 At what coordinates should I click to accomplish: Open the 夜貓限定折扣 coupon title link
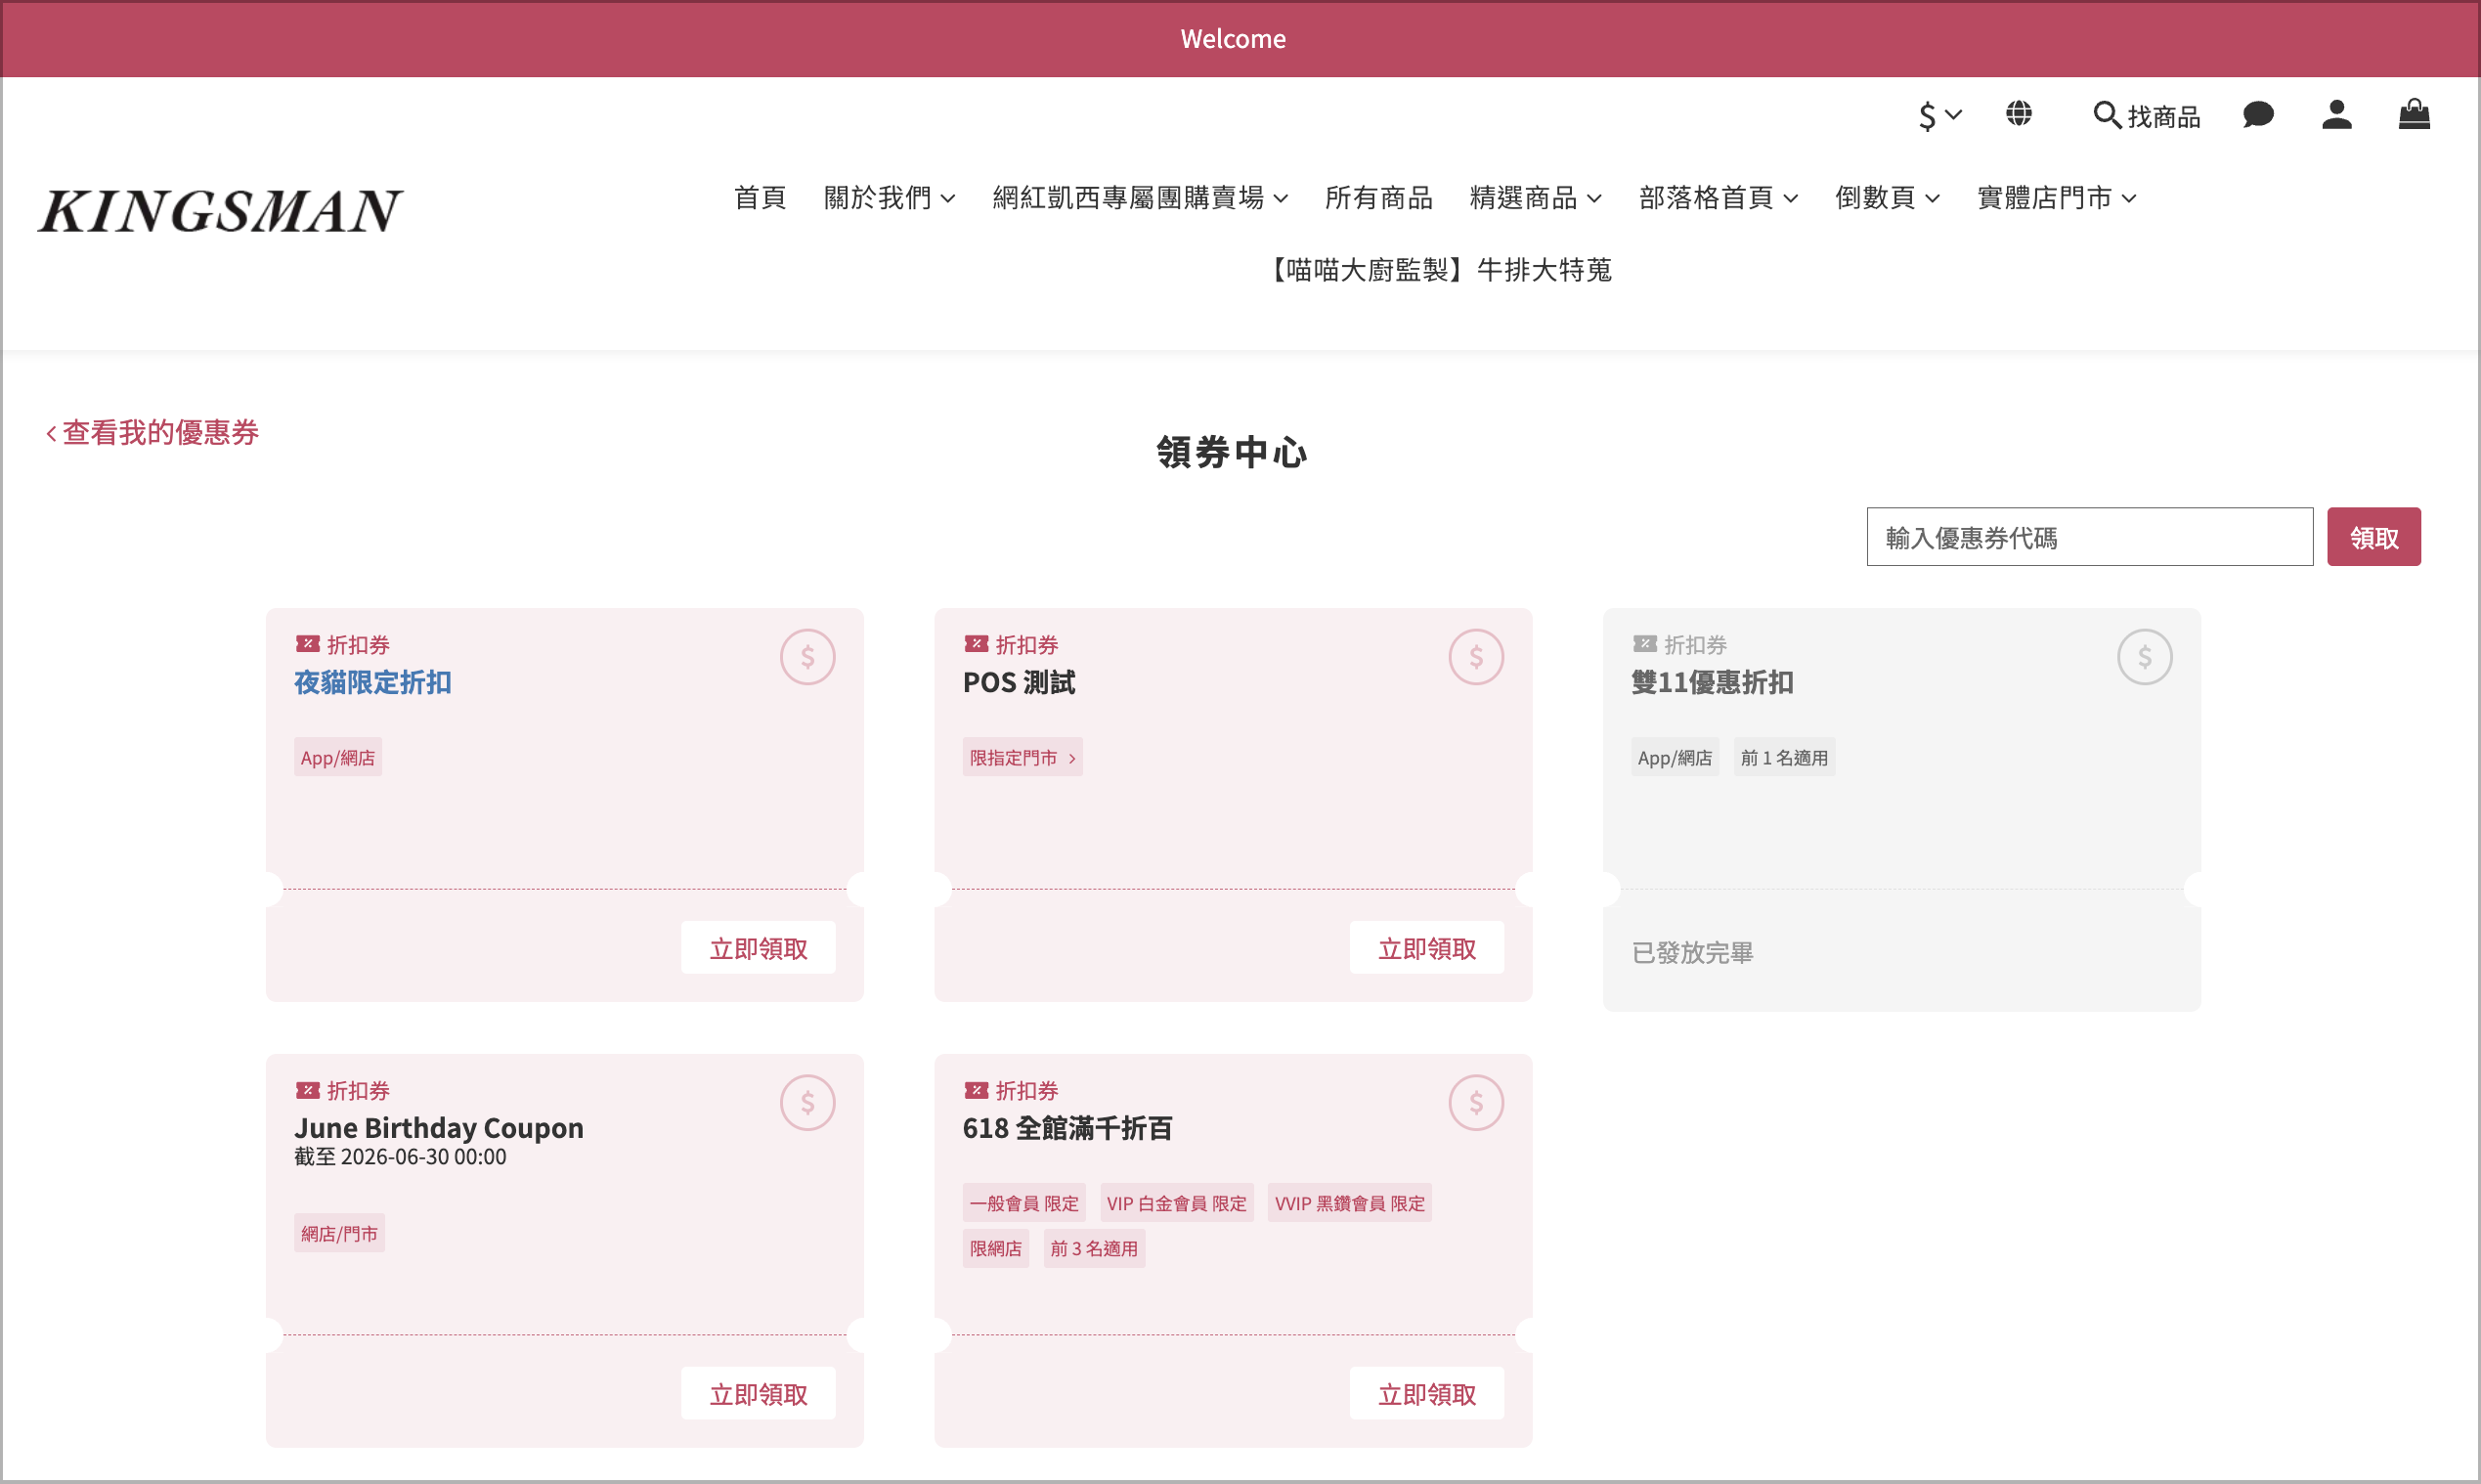pos(372,683)
